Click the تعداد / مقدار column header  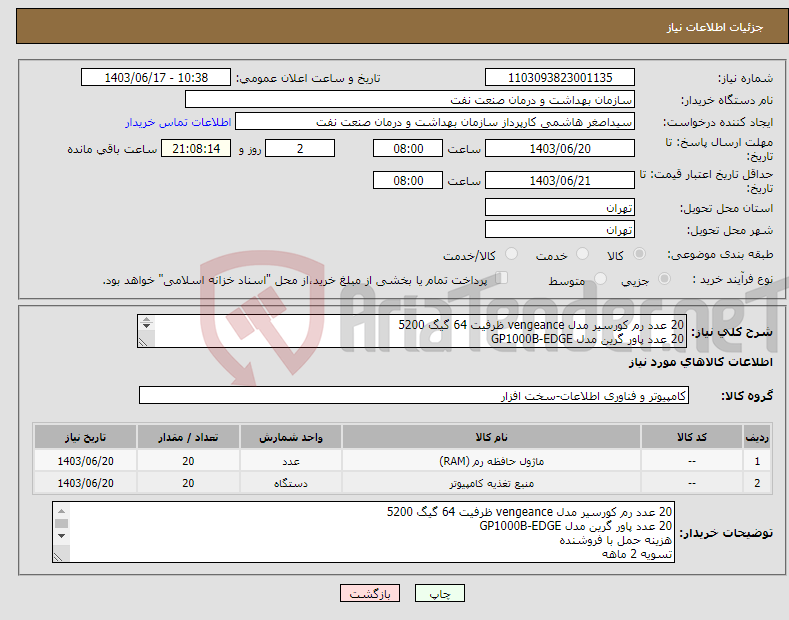188,437
